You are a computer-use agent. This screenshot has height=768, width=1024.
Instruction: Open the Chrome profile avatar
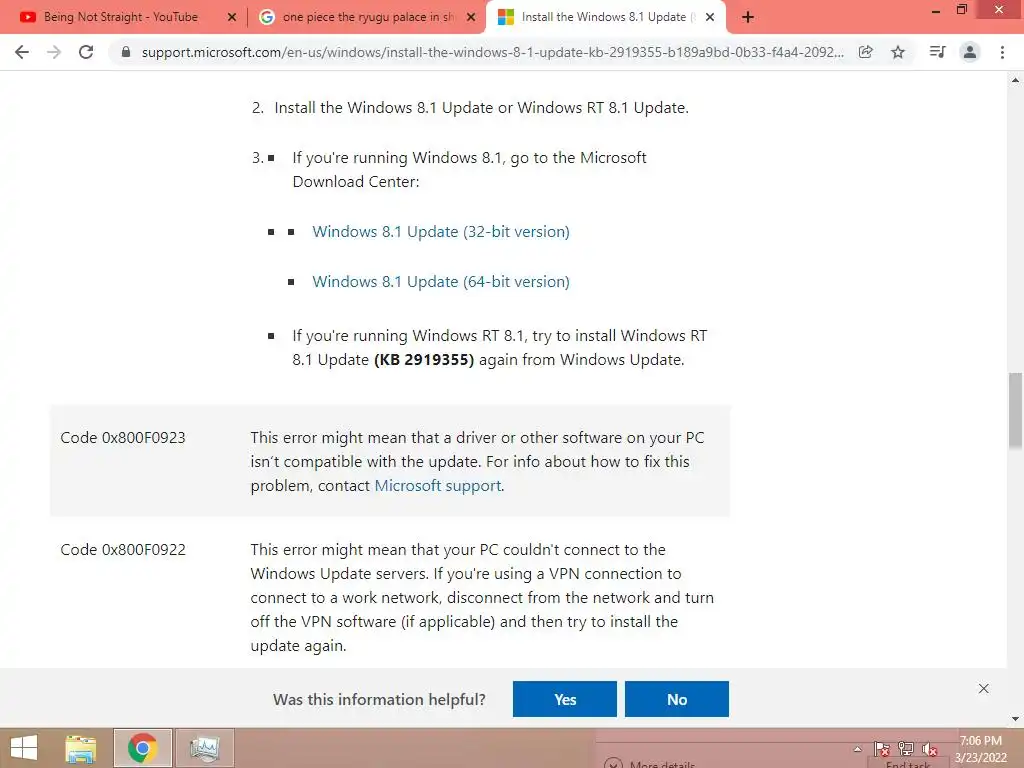970,52
